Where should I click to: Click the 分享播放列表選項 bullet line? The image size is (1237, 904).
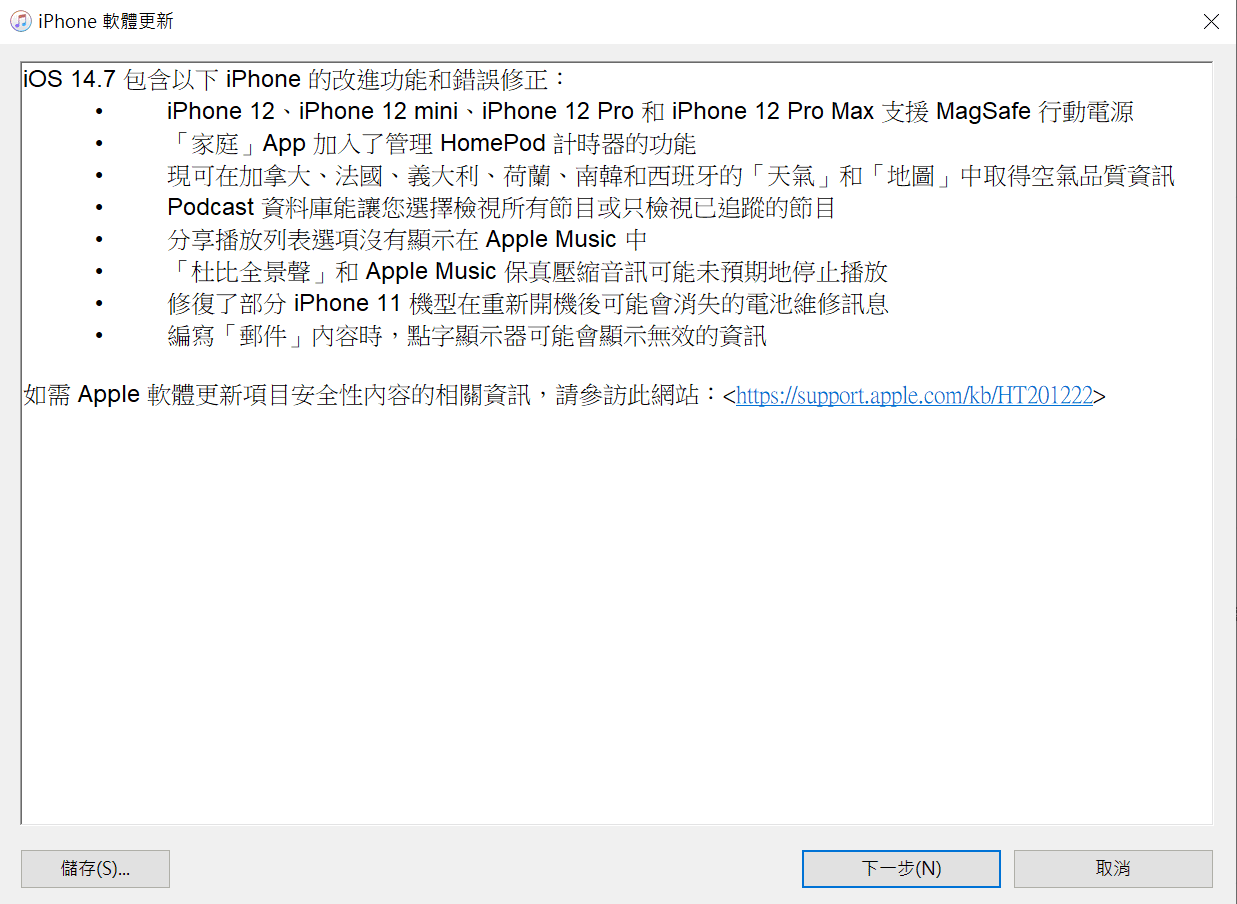click(407, 240)
